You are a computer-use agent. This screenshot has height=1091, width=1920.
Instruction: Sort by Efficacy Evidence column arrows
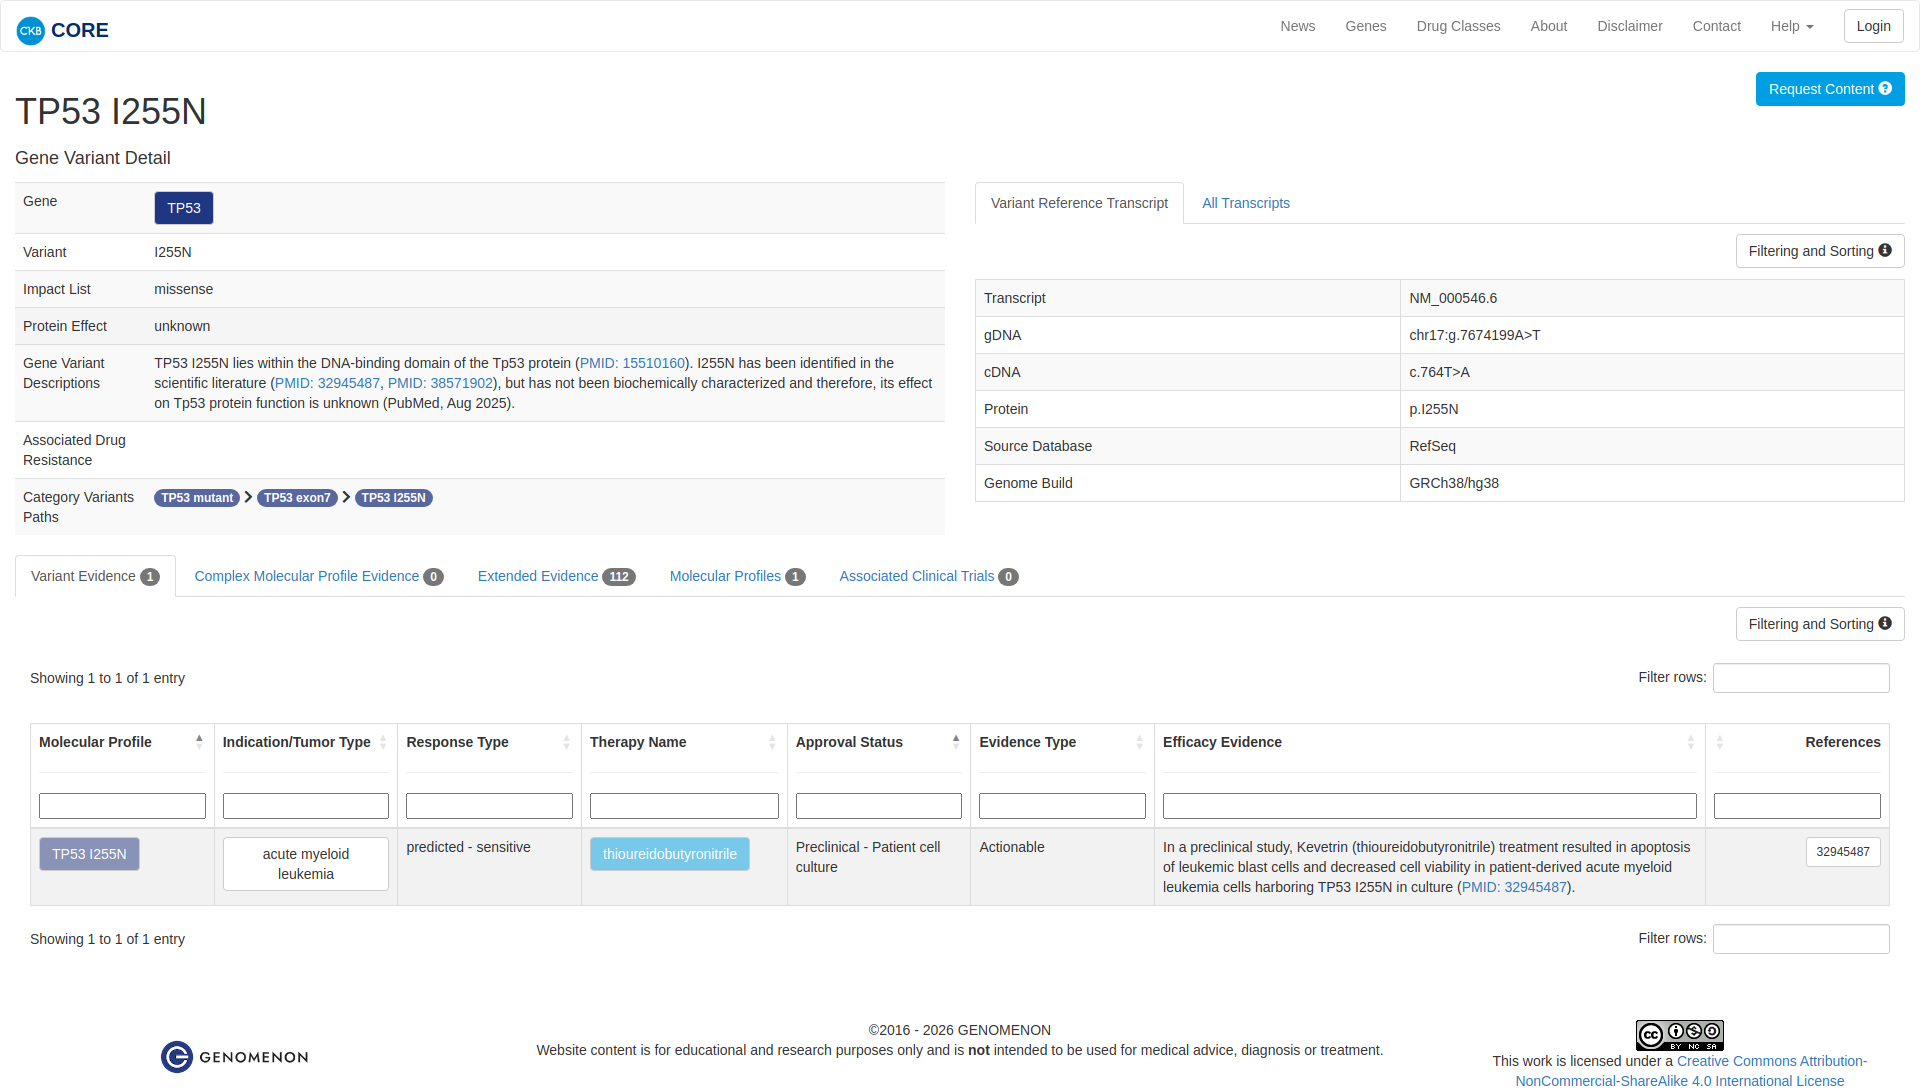click(x=1691, y=742)
